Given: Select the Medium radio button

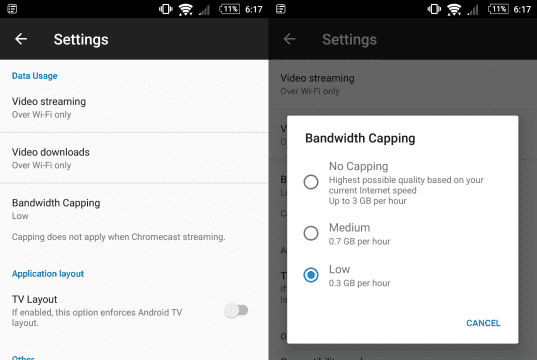Looking at the screenshot, I should (311, 233).
